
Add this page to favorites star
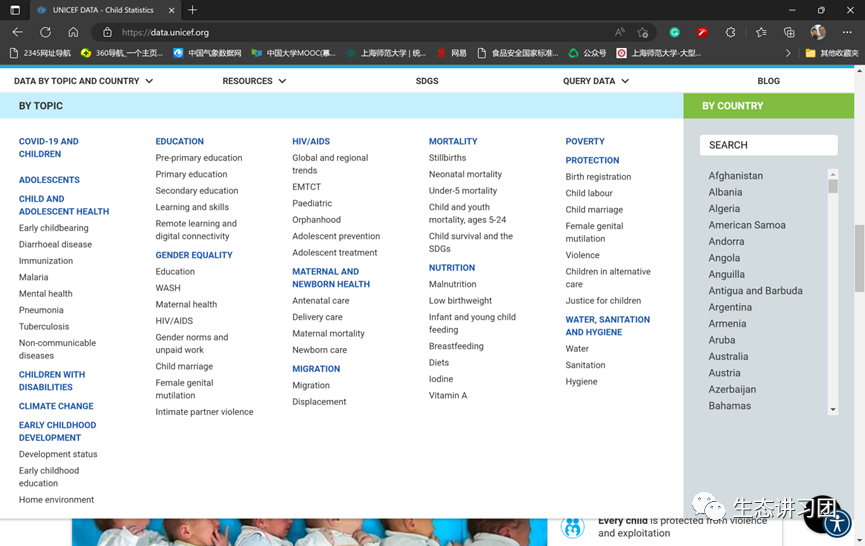click(642, 33)
